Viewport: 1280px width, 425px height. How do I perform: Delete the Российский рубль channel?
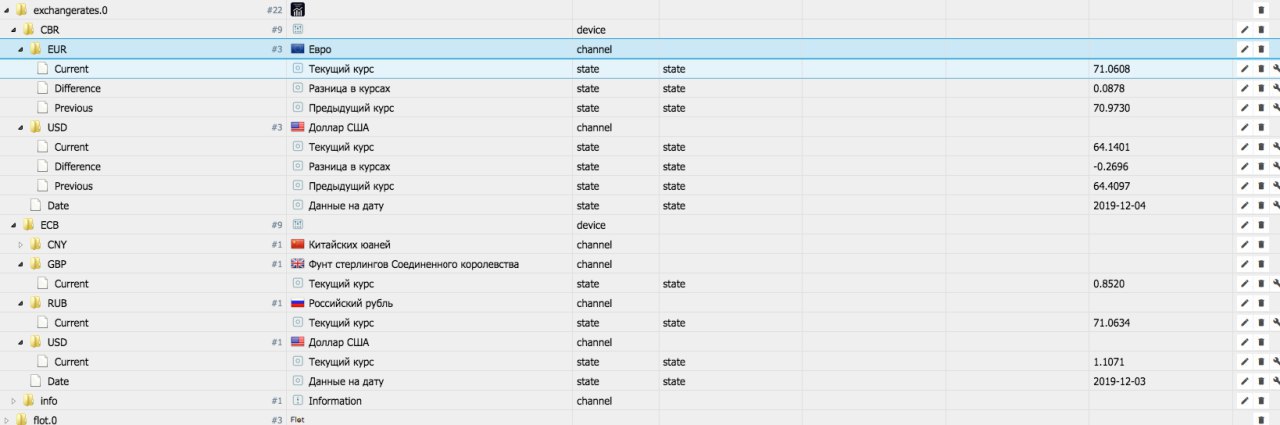coord(1261,303)
